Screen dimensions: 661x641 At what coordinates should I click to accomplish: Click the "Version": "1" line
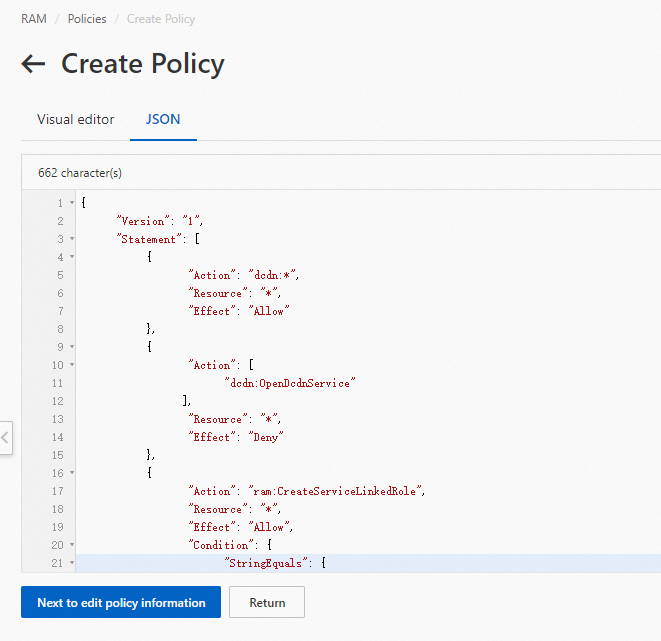click(x=160, y=221)
